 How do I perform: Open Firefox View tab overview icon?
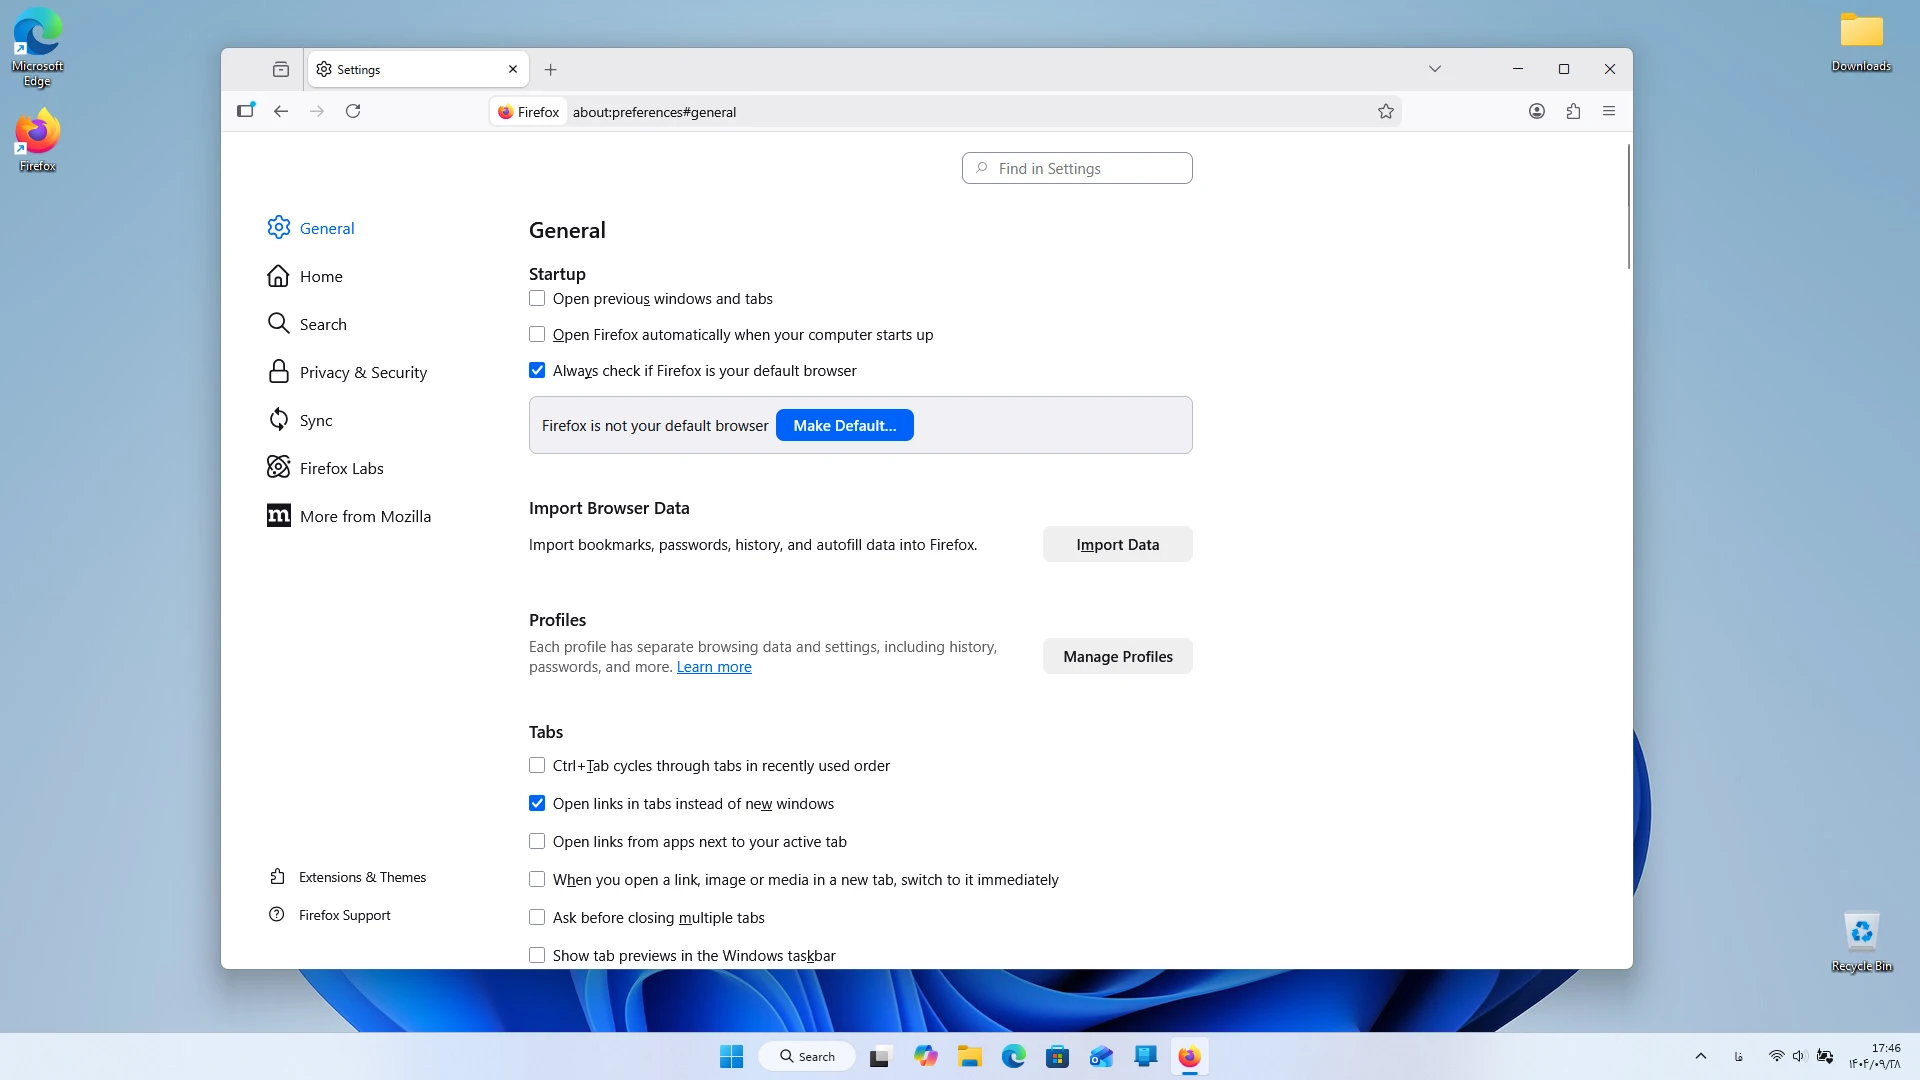coord(281,69)
